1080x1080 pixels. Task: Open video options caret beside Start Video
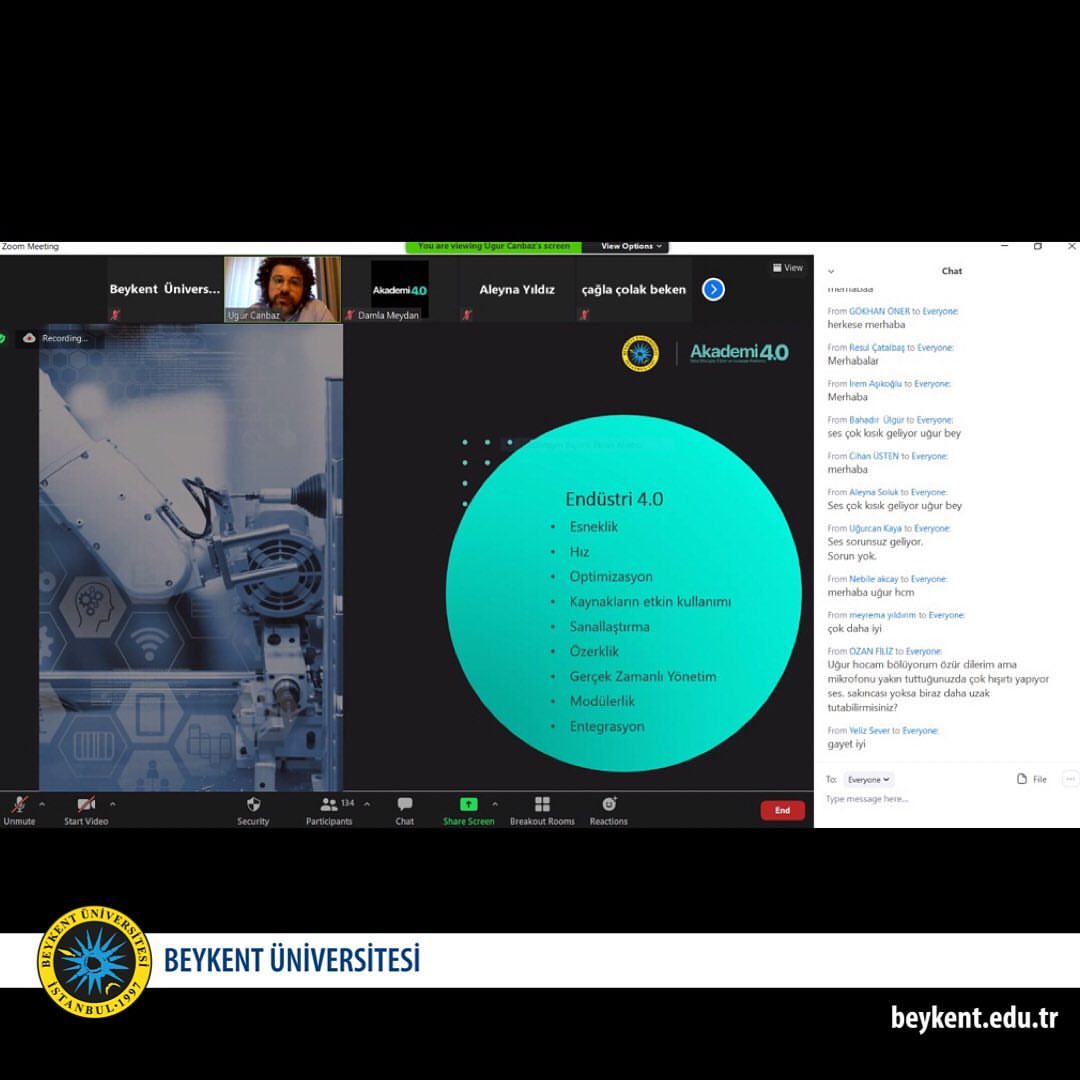coord(112,803)
